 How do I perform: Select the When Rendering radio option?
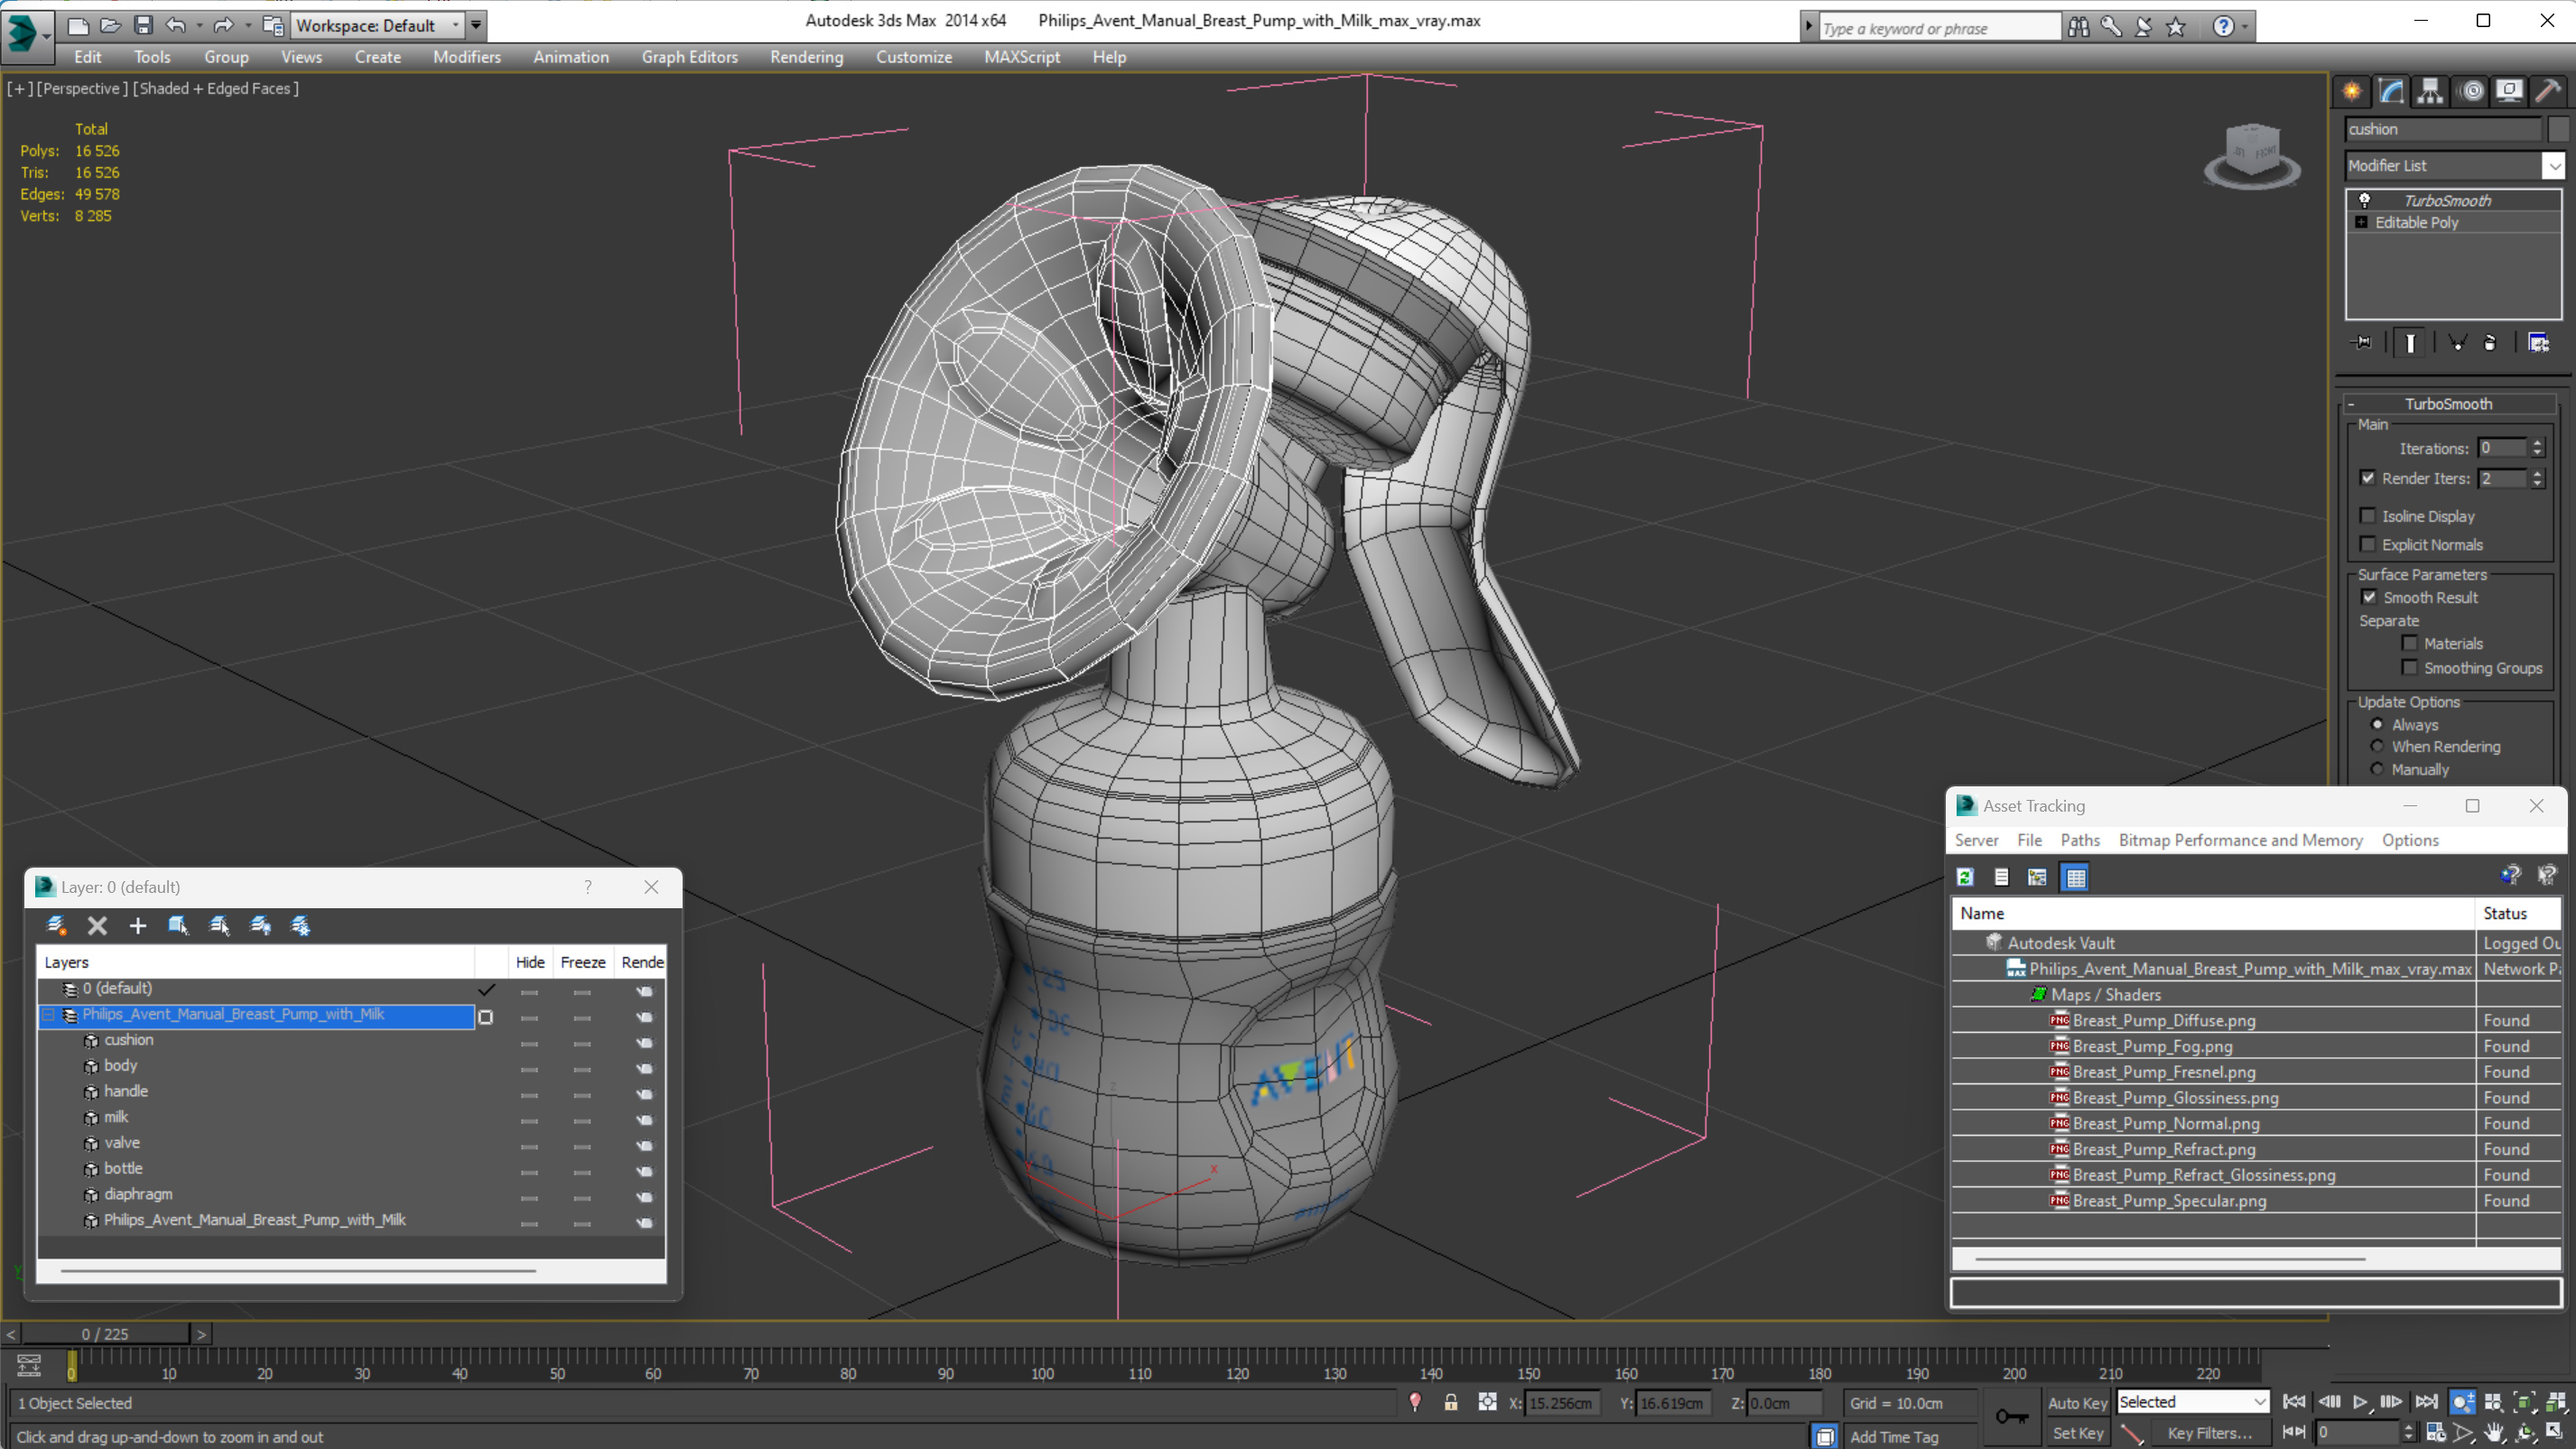[2377, 747]
